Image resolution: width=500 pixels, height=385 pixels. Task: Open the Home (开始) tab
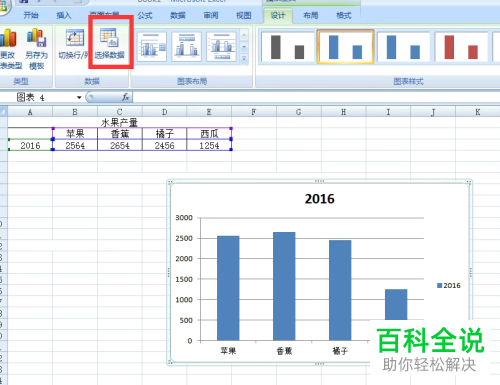tap(31, 15)
